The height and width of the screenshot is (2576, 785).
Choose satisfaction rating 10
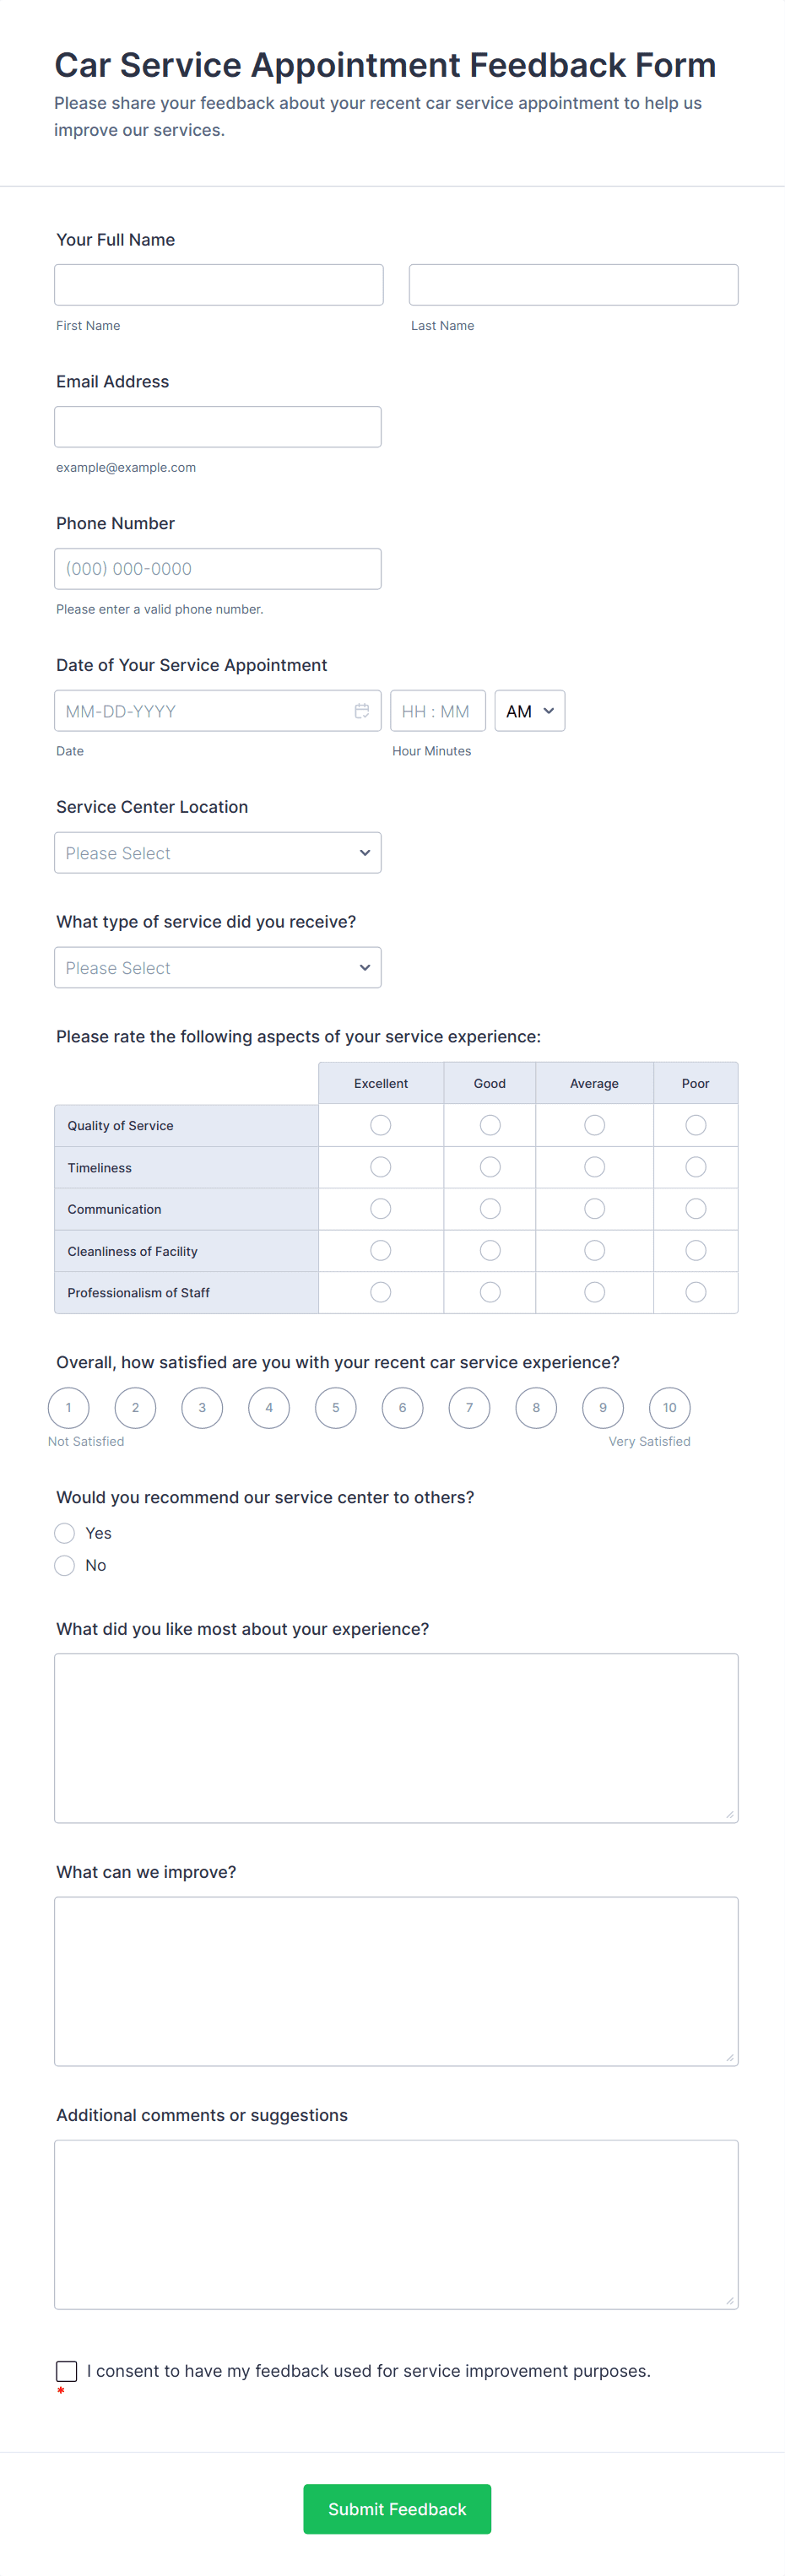tap(669, 1408)
